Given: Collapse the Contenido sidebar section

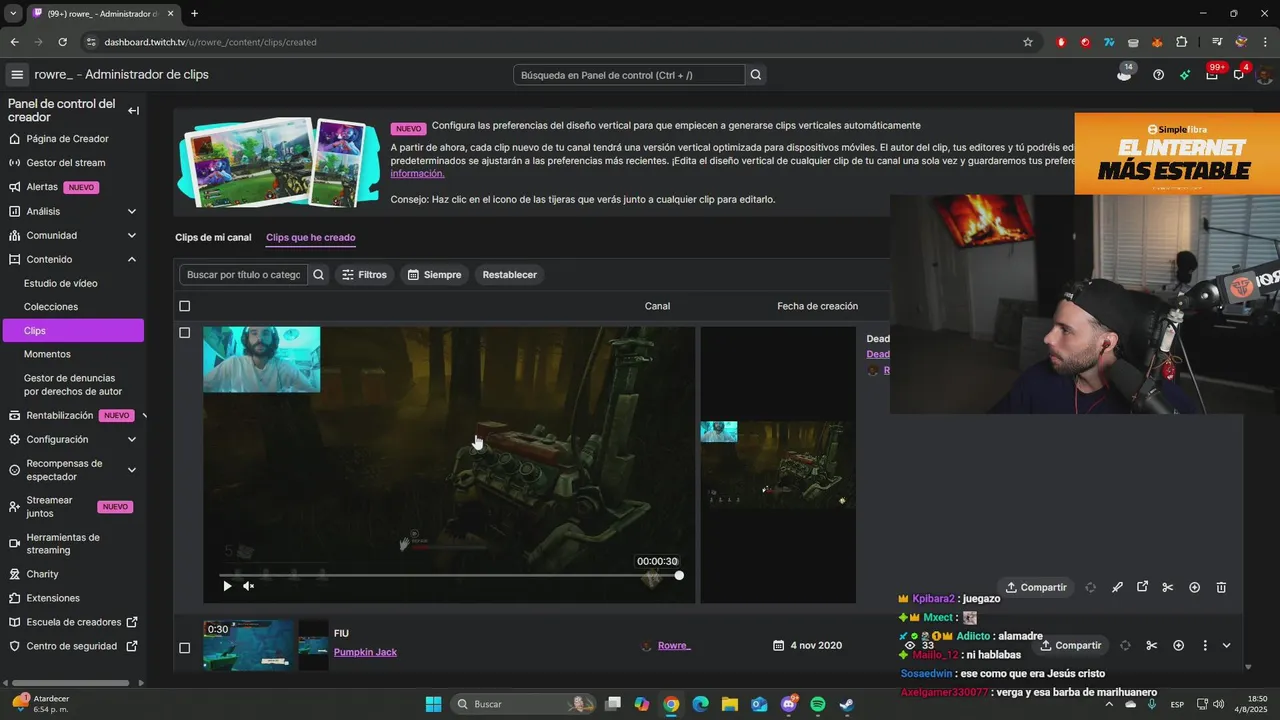Looking at the screenshot, I should [132, 259].
